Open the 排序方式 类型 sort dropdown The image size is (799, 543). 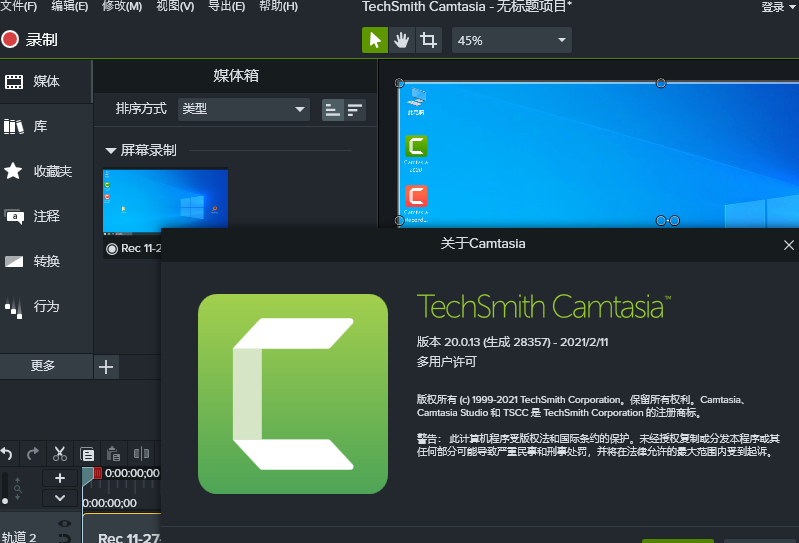244,109
